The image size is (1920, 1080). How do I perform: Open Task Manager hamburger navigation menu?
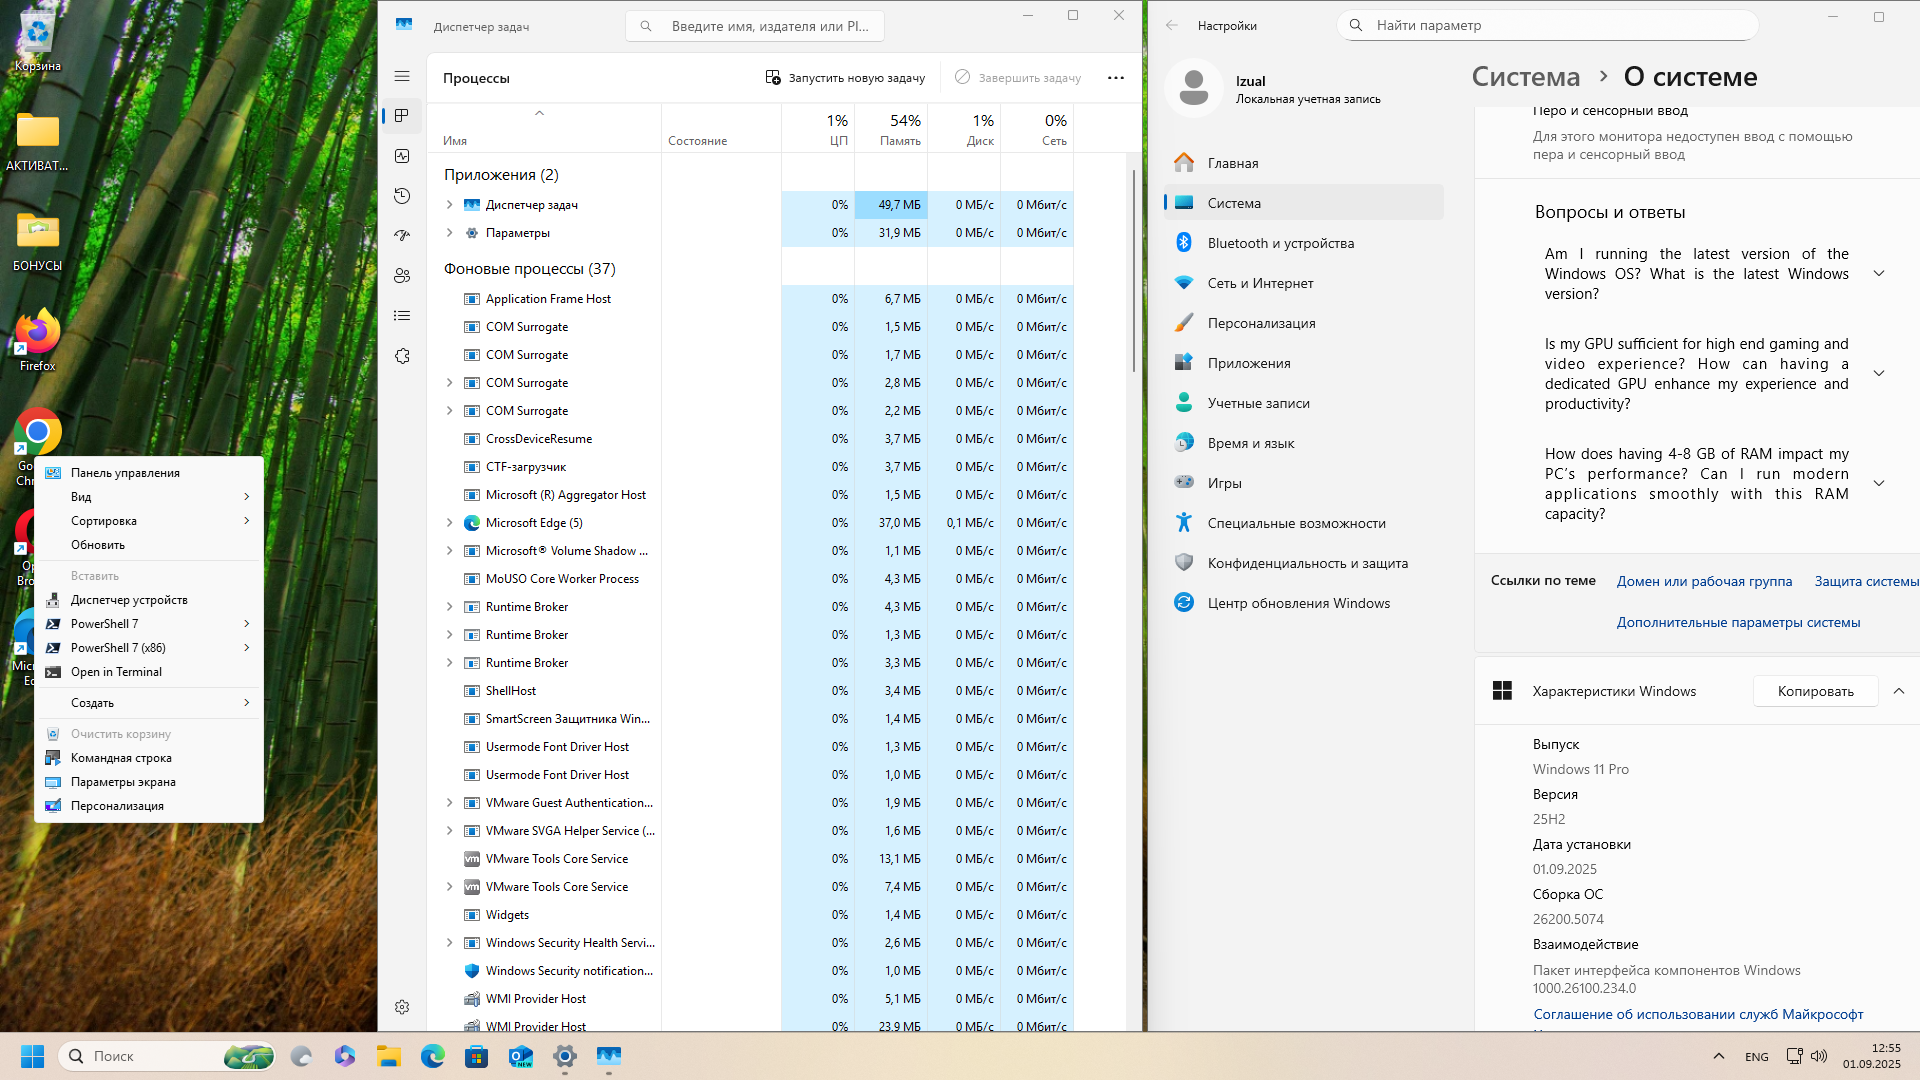402,76
